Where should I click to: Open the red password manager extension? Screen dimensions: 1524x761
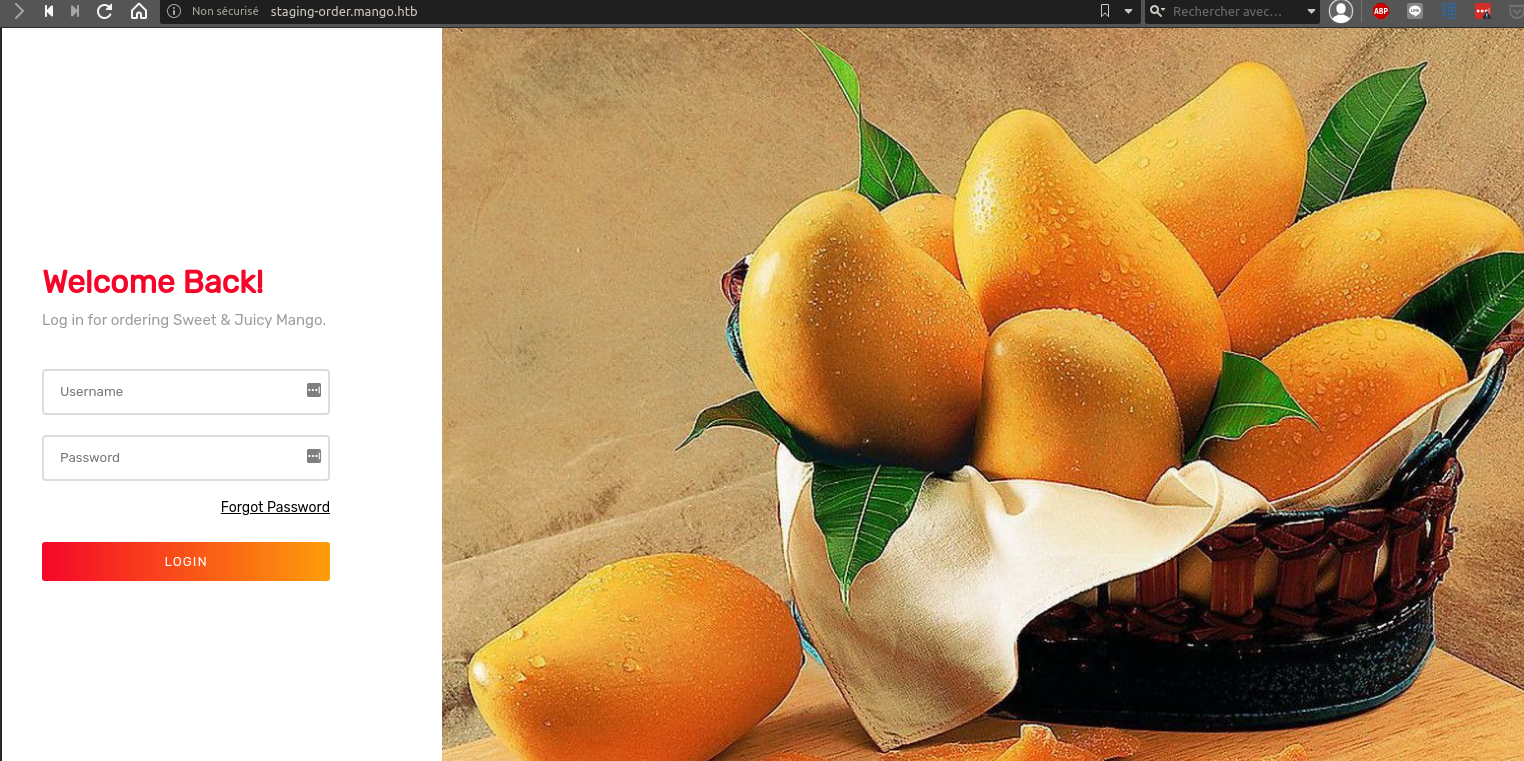[x=1483, y=12]
